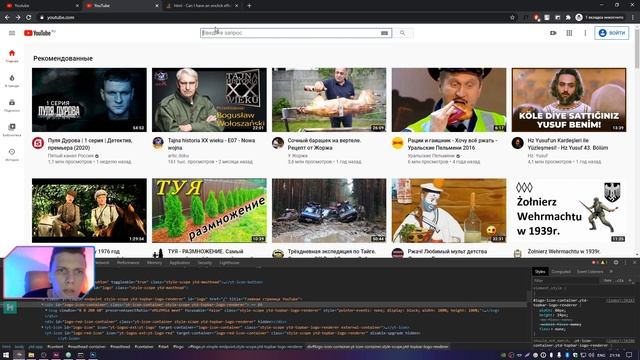Open the Chrome three-dot menu
This screenshot has width=640, height=360.
(x=633, y=18)
